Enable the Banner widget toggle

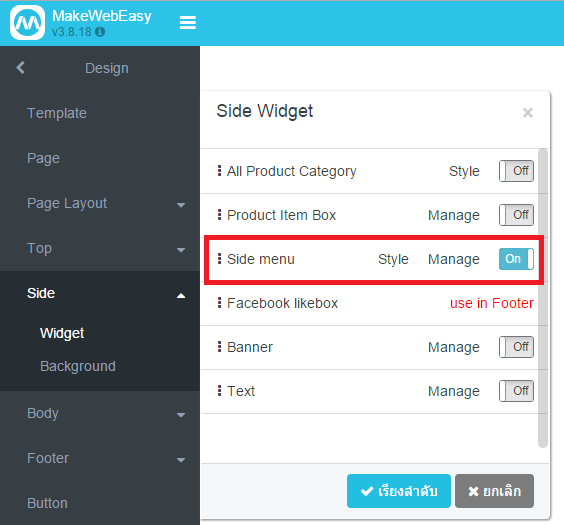(516, 347)
